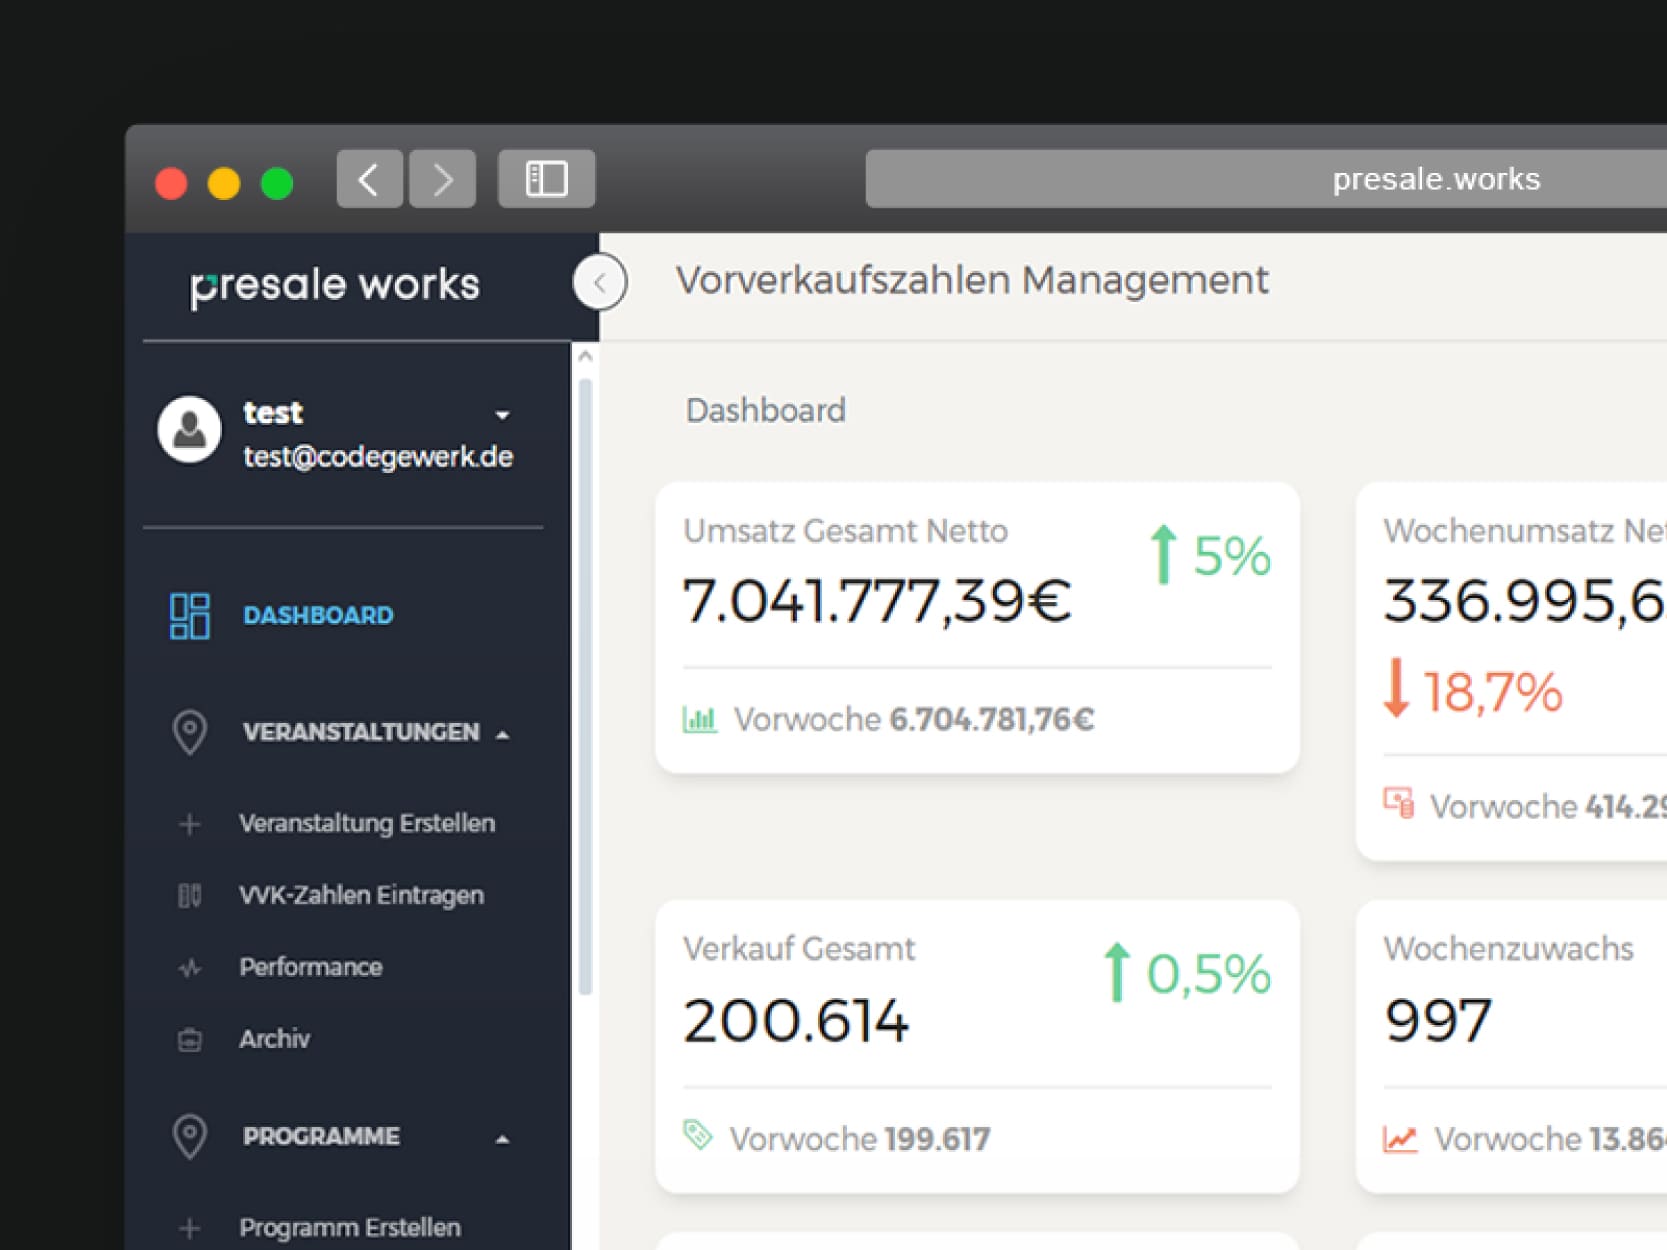Open the PROGRAMME menu label
Image resolution: width=1667 pixels, height=1250 pixels.
(321, 1137)
